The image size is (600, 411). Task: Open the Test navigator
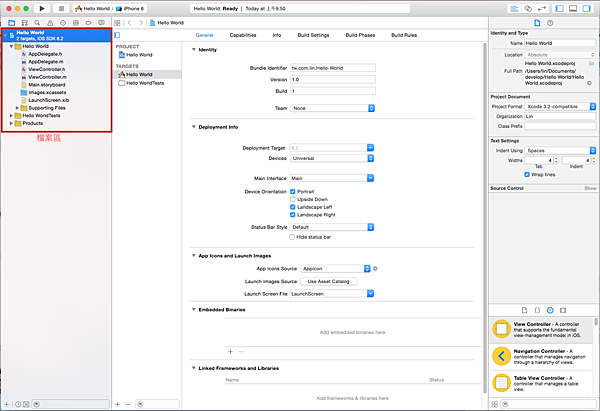pos(63,23)
